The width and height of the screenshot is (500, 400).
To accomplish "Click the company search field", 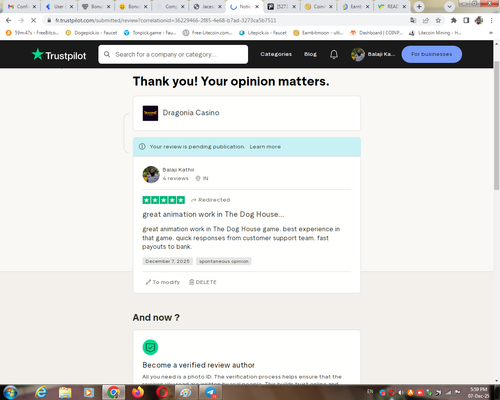I will 173,54.
